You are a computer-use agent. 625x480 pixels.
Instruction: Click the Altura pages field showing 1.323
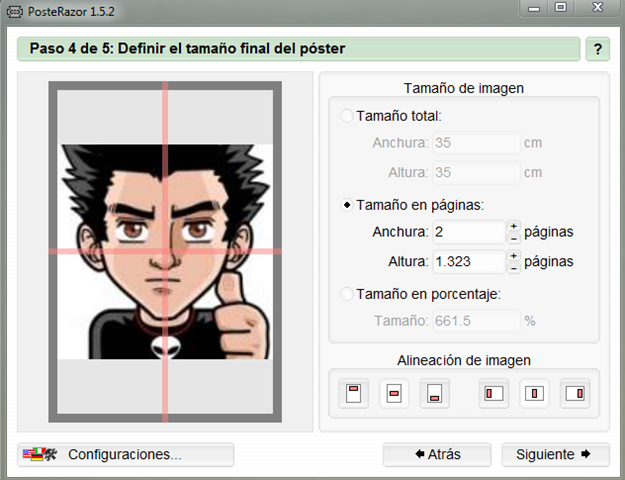click(x=469, y=262)
